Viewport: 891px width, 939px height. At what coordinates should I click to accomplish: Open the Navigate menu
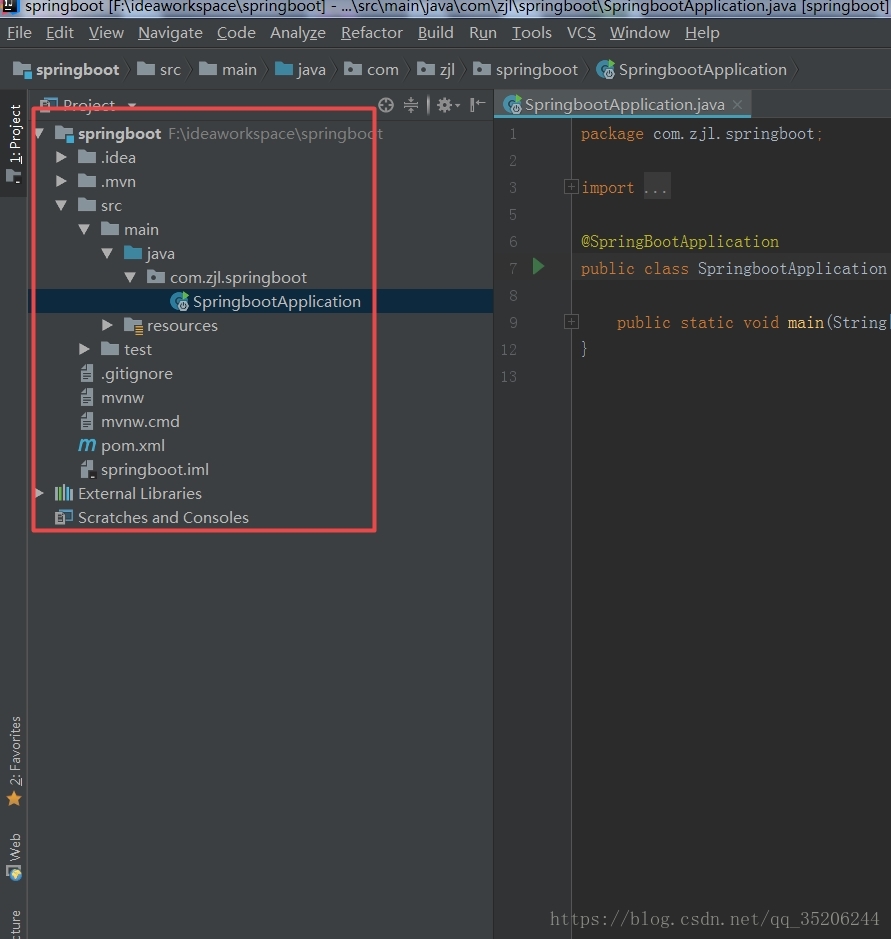(170, 33)
